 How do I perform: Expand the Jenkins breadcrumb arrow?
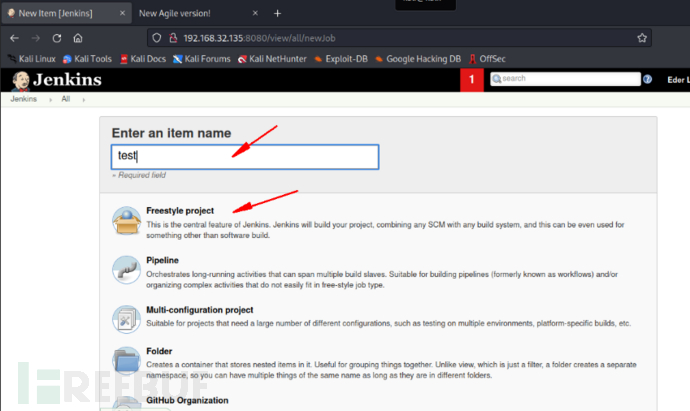51,100
